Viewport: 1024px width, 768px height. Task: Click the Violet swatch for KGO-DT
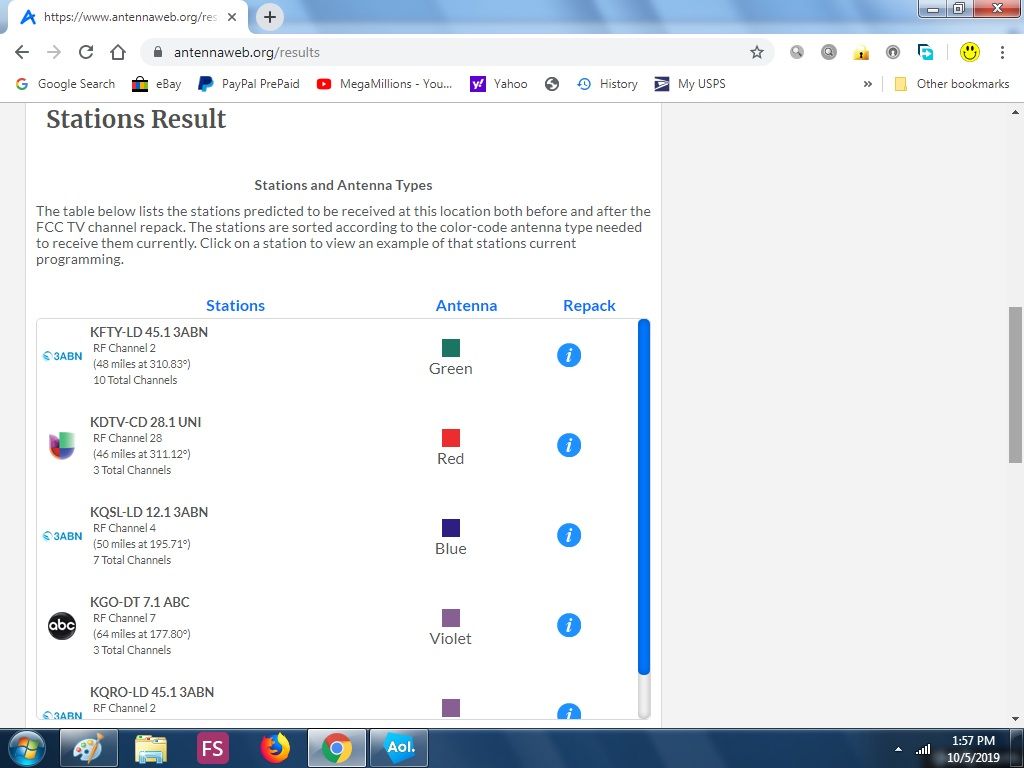[451, 618]
